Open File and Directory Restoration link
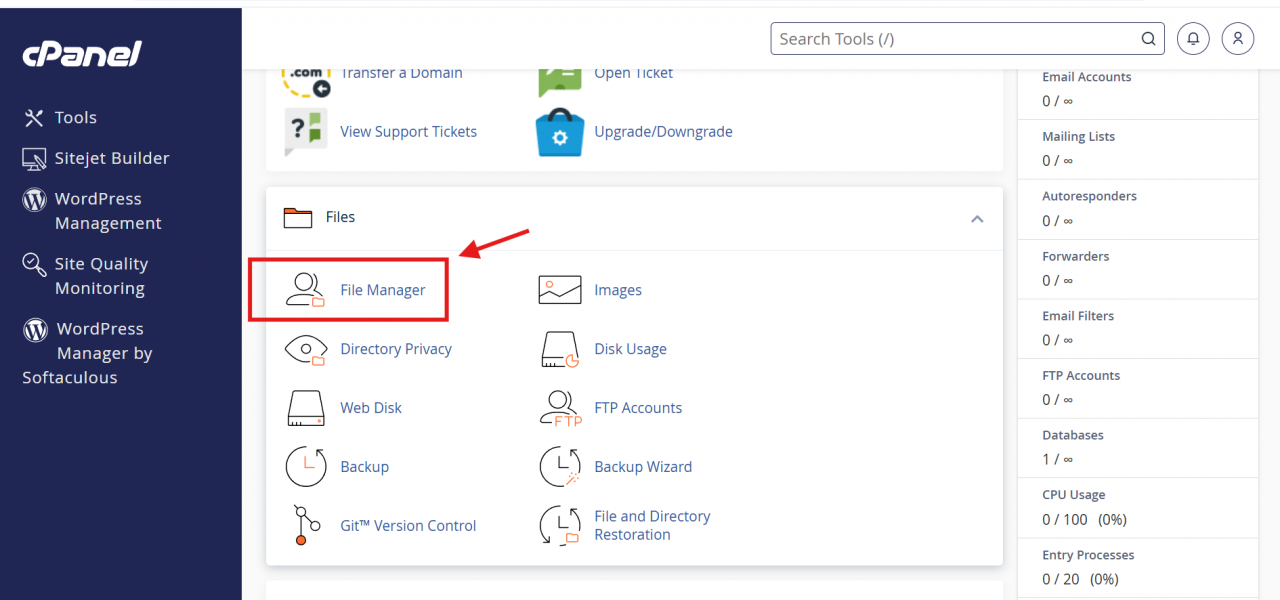Viewport: 1280px width, 600px height. click(652, 526)
